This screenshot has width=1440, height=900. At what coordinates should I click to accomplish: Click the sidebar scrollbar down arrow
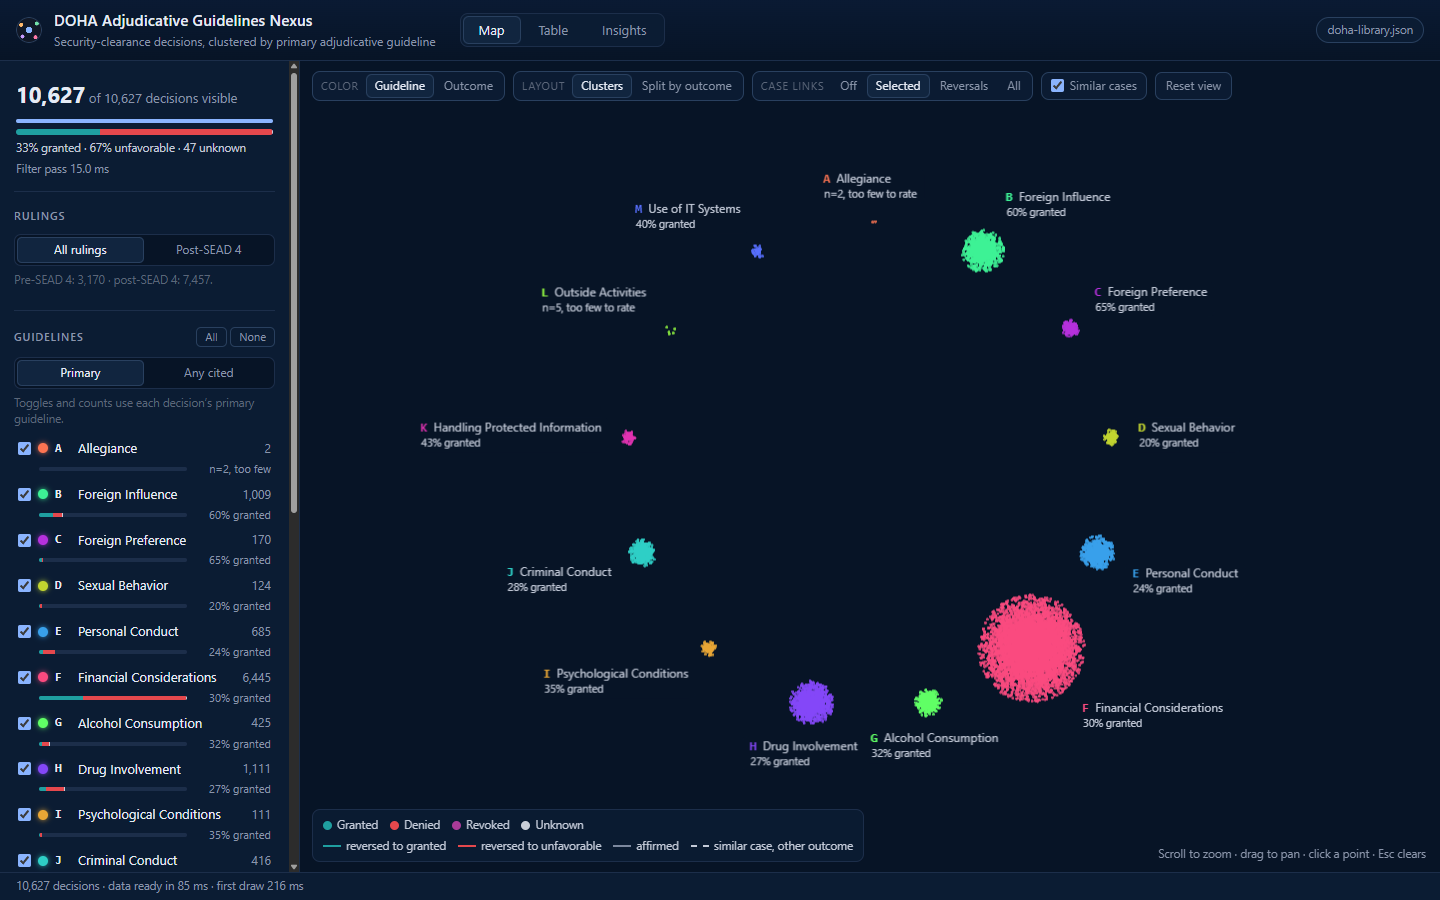[294, 867]
